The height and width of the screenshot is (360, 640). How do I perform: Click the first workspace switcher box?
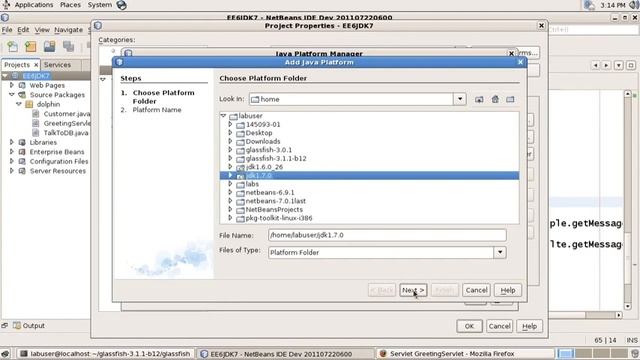pos(565,353)
